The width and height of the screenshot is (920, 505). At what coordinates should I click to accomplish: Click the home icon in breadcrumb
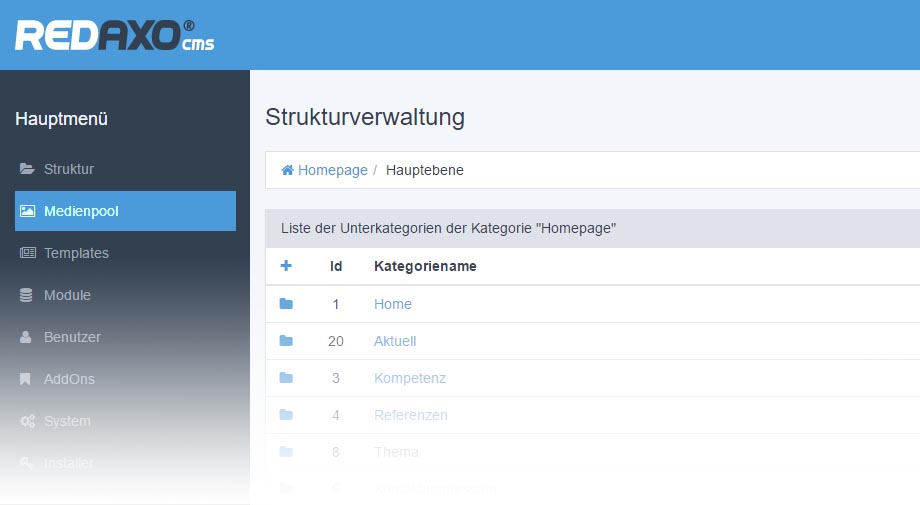pyautogui.click(x=288, y=170)
